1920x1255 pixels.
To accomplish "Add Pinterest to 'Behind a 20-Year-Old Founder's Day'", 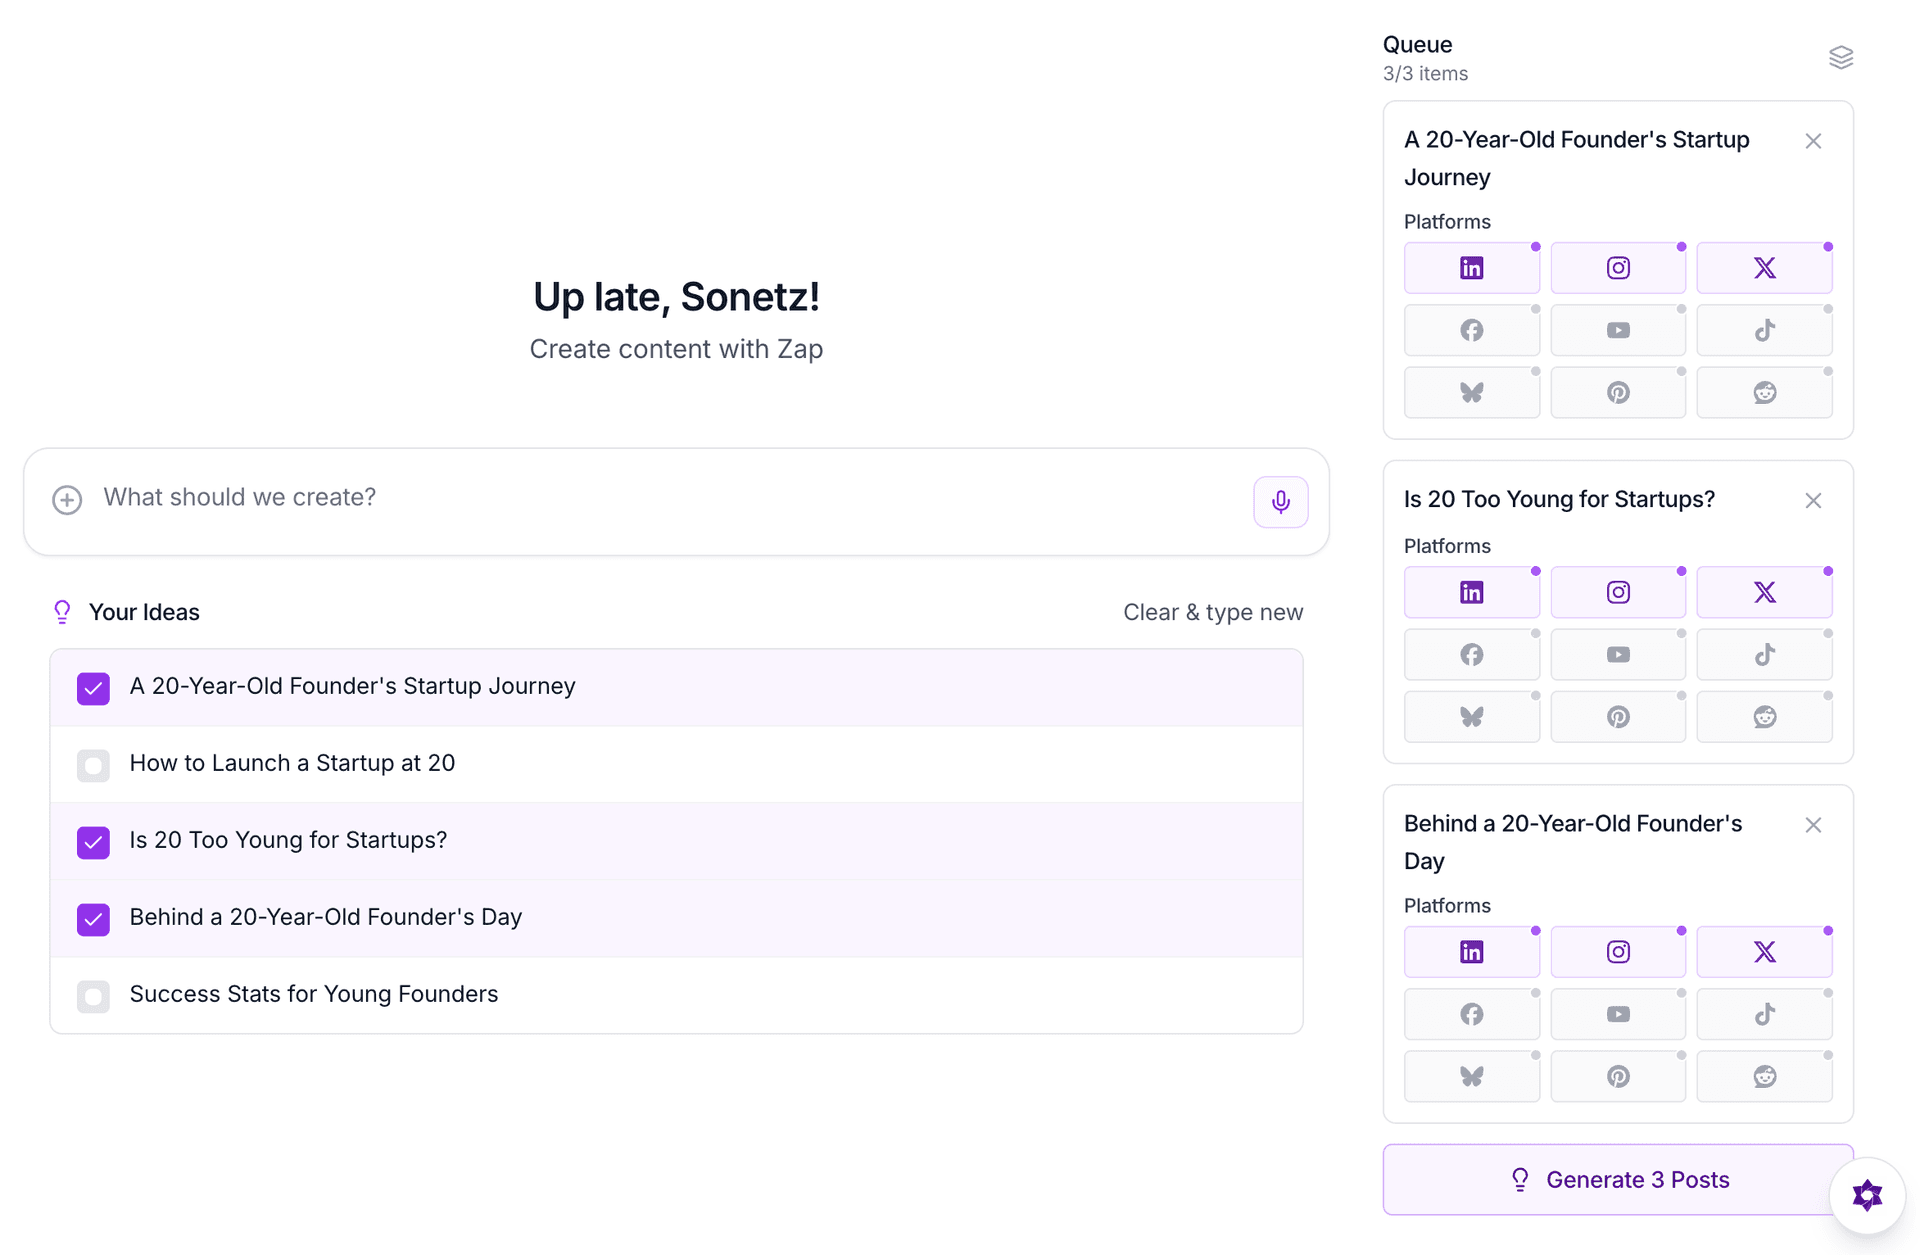I will [x=1618, y=1076].
